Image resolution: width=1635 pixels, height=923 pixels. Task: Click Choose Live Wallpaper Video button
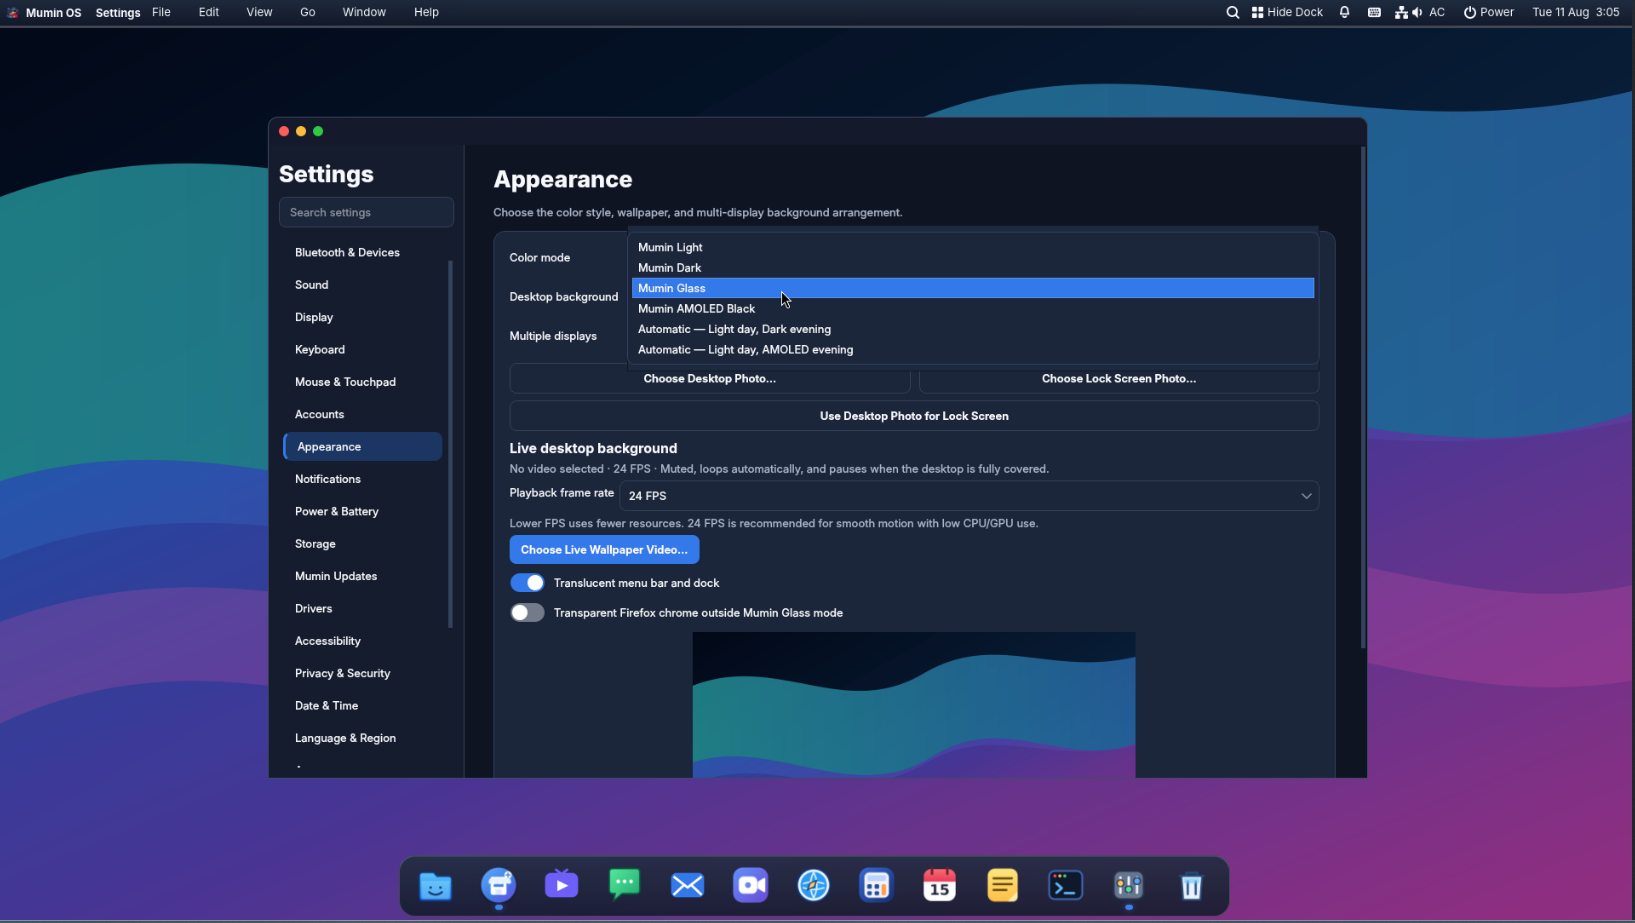pos(604,550)
